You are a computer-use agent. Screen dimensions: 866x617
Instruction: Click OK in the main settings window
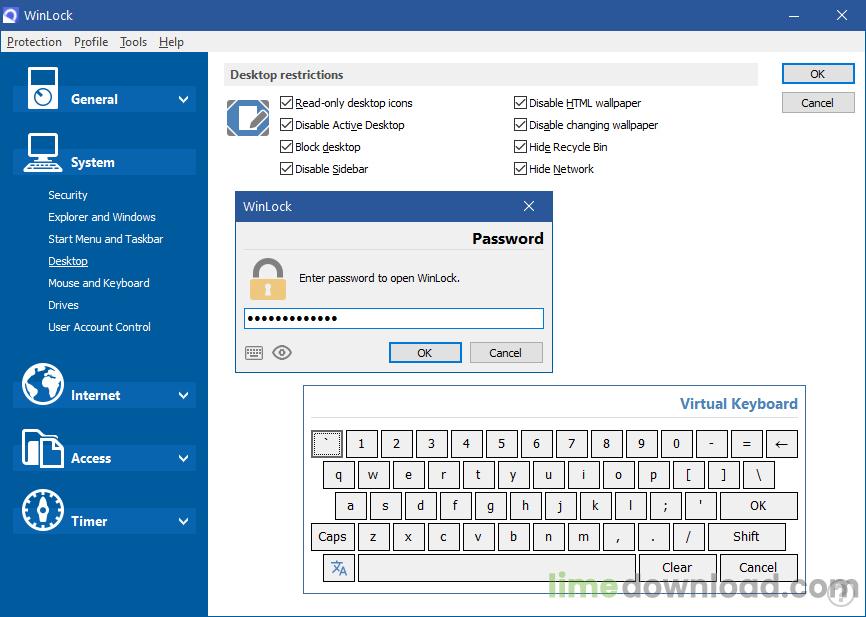click(818, 74)
